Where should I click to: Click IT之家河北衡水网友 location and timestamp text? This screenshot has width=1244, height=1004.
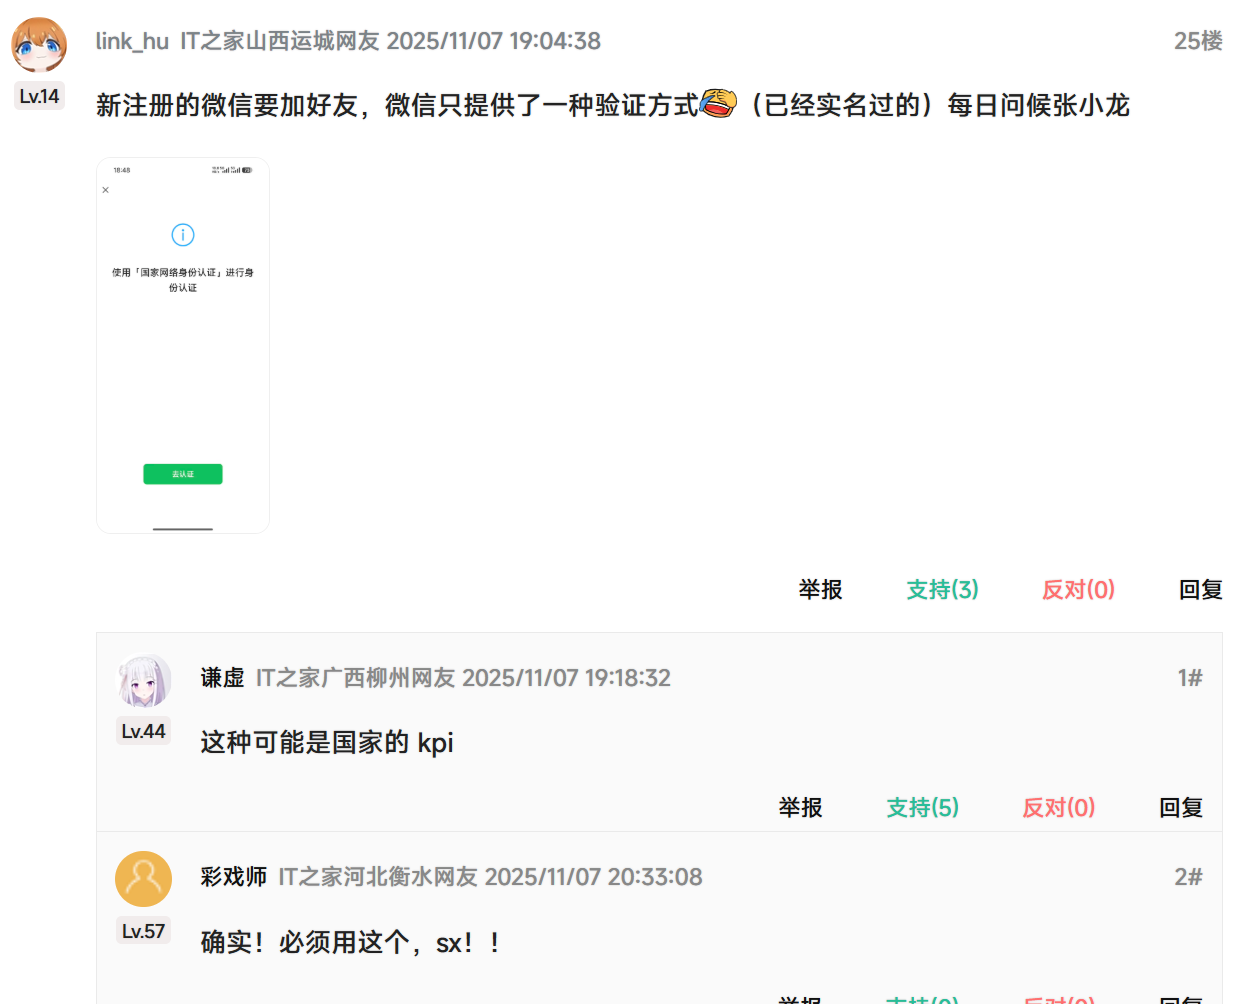(x=491, y=877)
